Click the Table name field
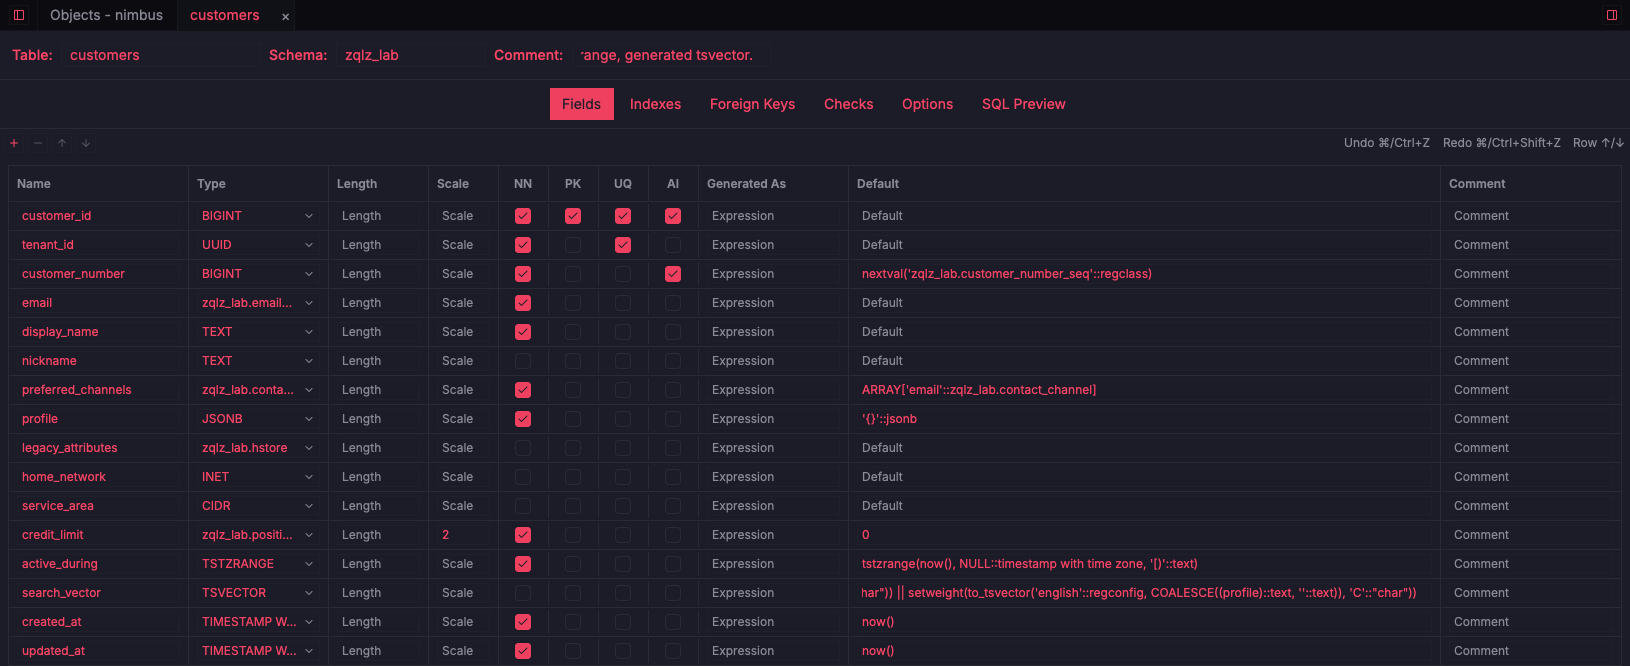 point(160,55)
